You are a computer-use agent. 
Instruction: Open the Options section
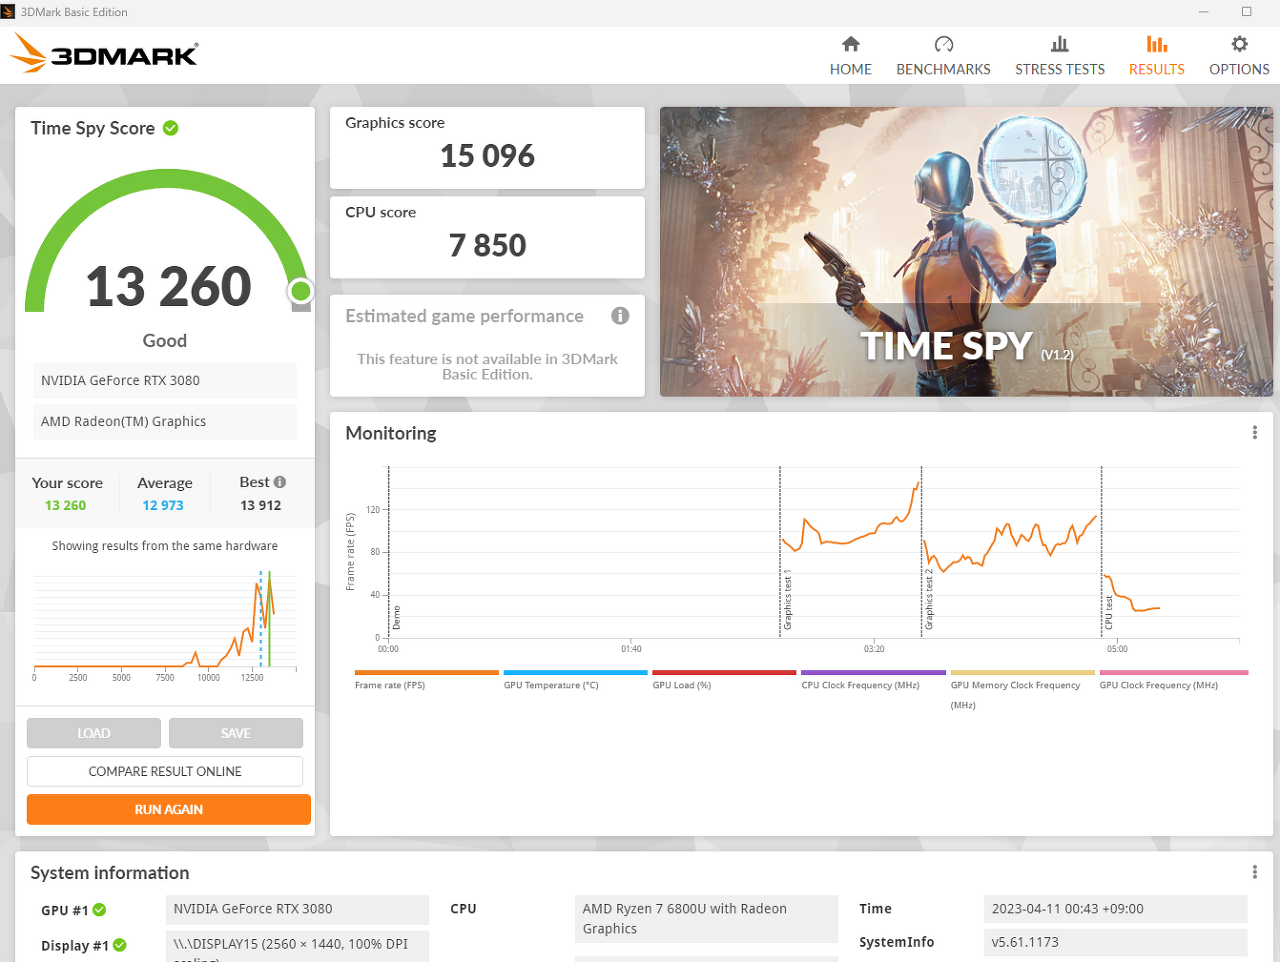coord(1239,56)
